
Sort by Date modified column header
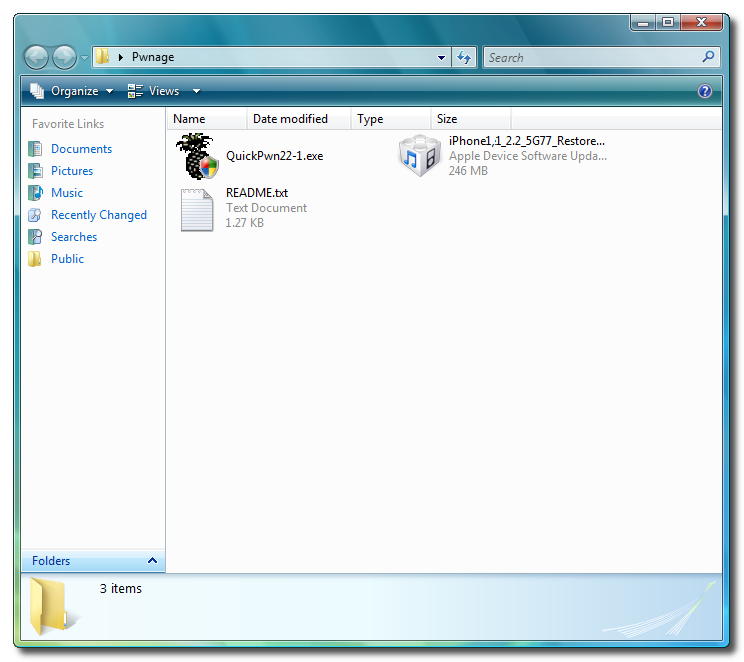(290, 119)
